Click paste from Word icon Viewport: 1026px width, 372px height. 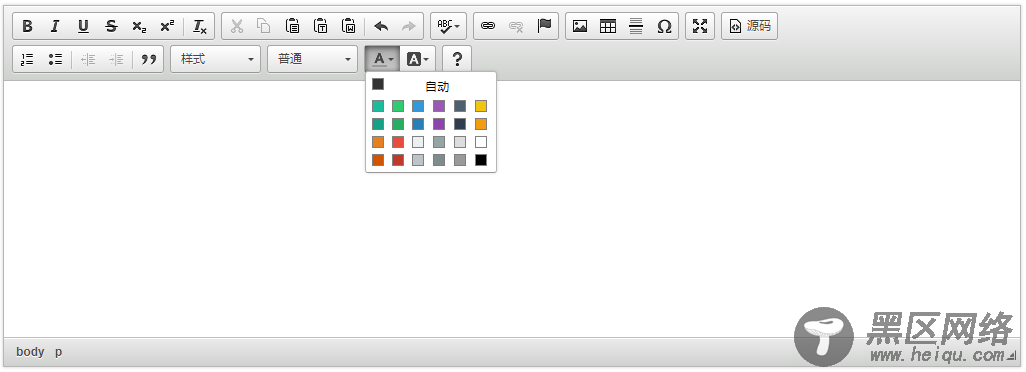(x=349, y=26)
